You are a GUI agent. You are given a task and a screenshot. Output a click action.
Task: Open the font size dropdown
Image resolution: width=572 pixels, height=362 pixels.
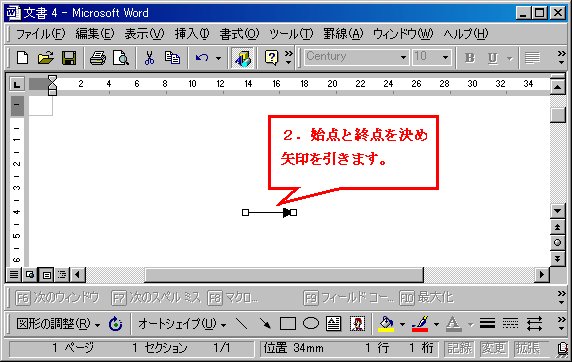click(445, 57)
